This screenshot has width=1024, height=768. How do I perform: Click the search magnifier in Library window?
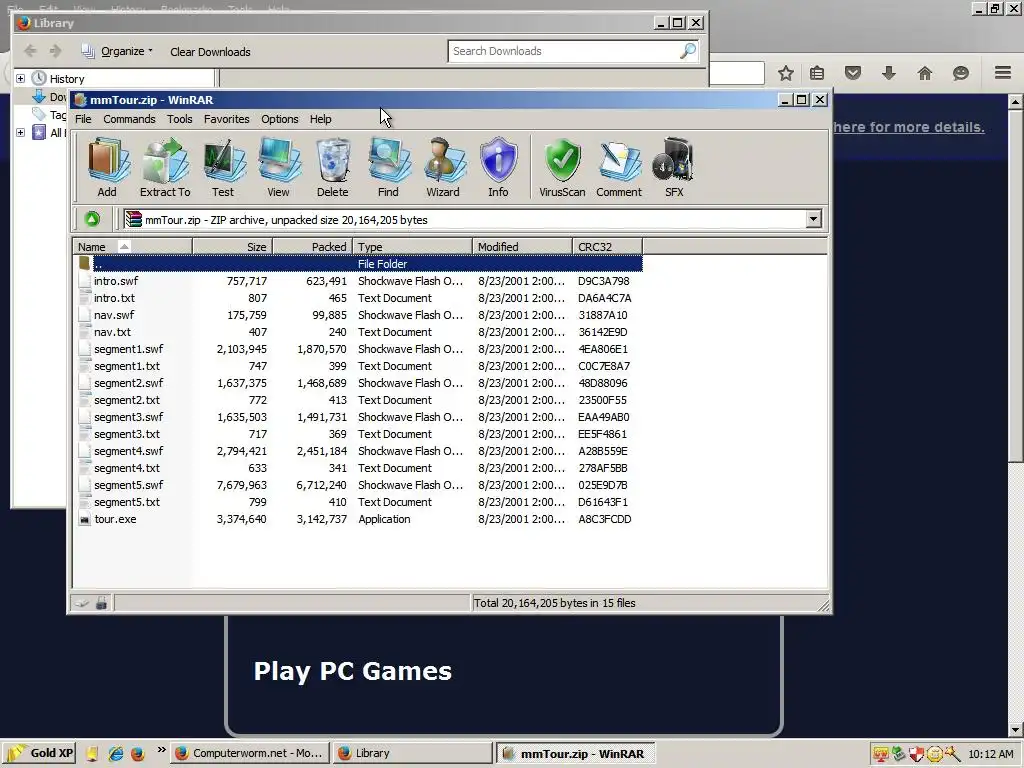(x=688, y=51)
